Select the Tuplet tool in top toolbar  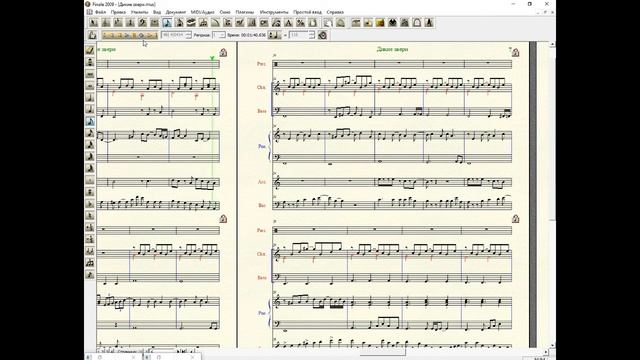pos(203,23)
